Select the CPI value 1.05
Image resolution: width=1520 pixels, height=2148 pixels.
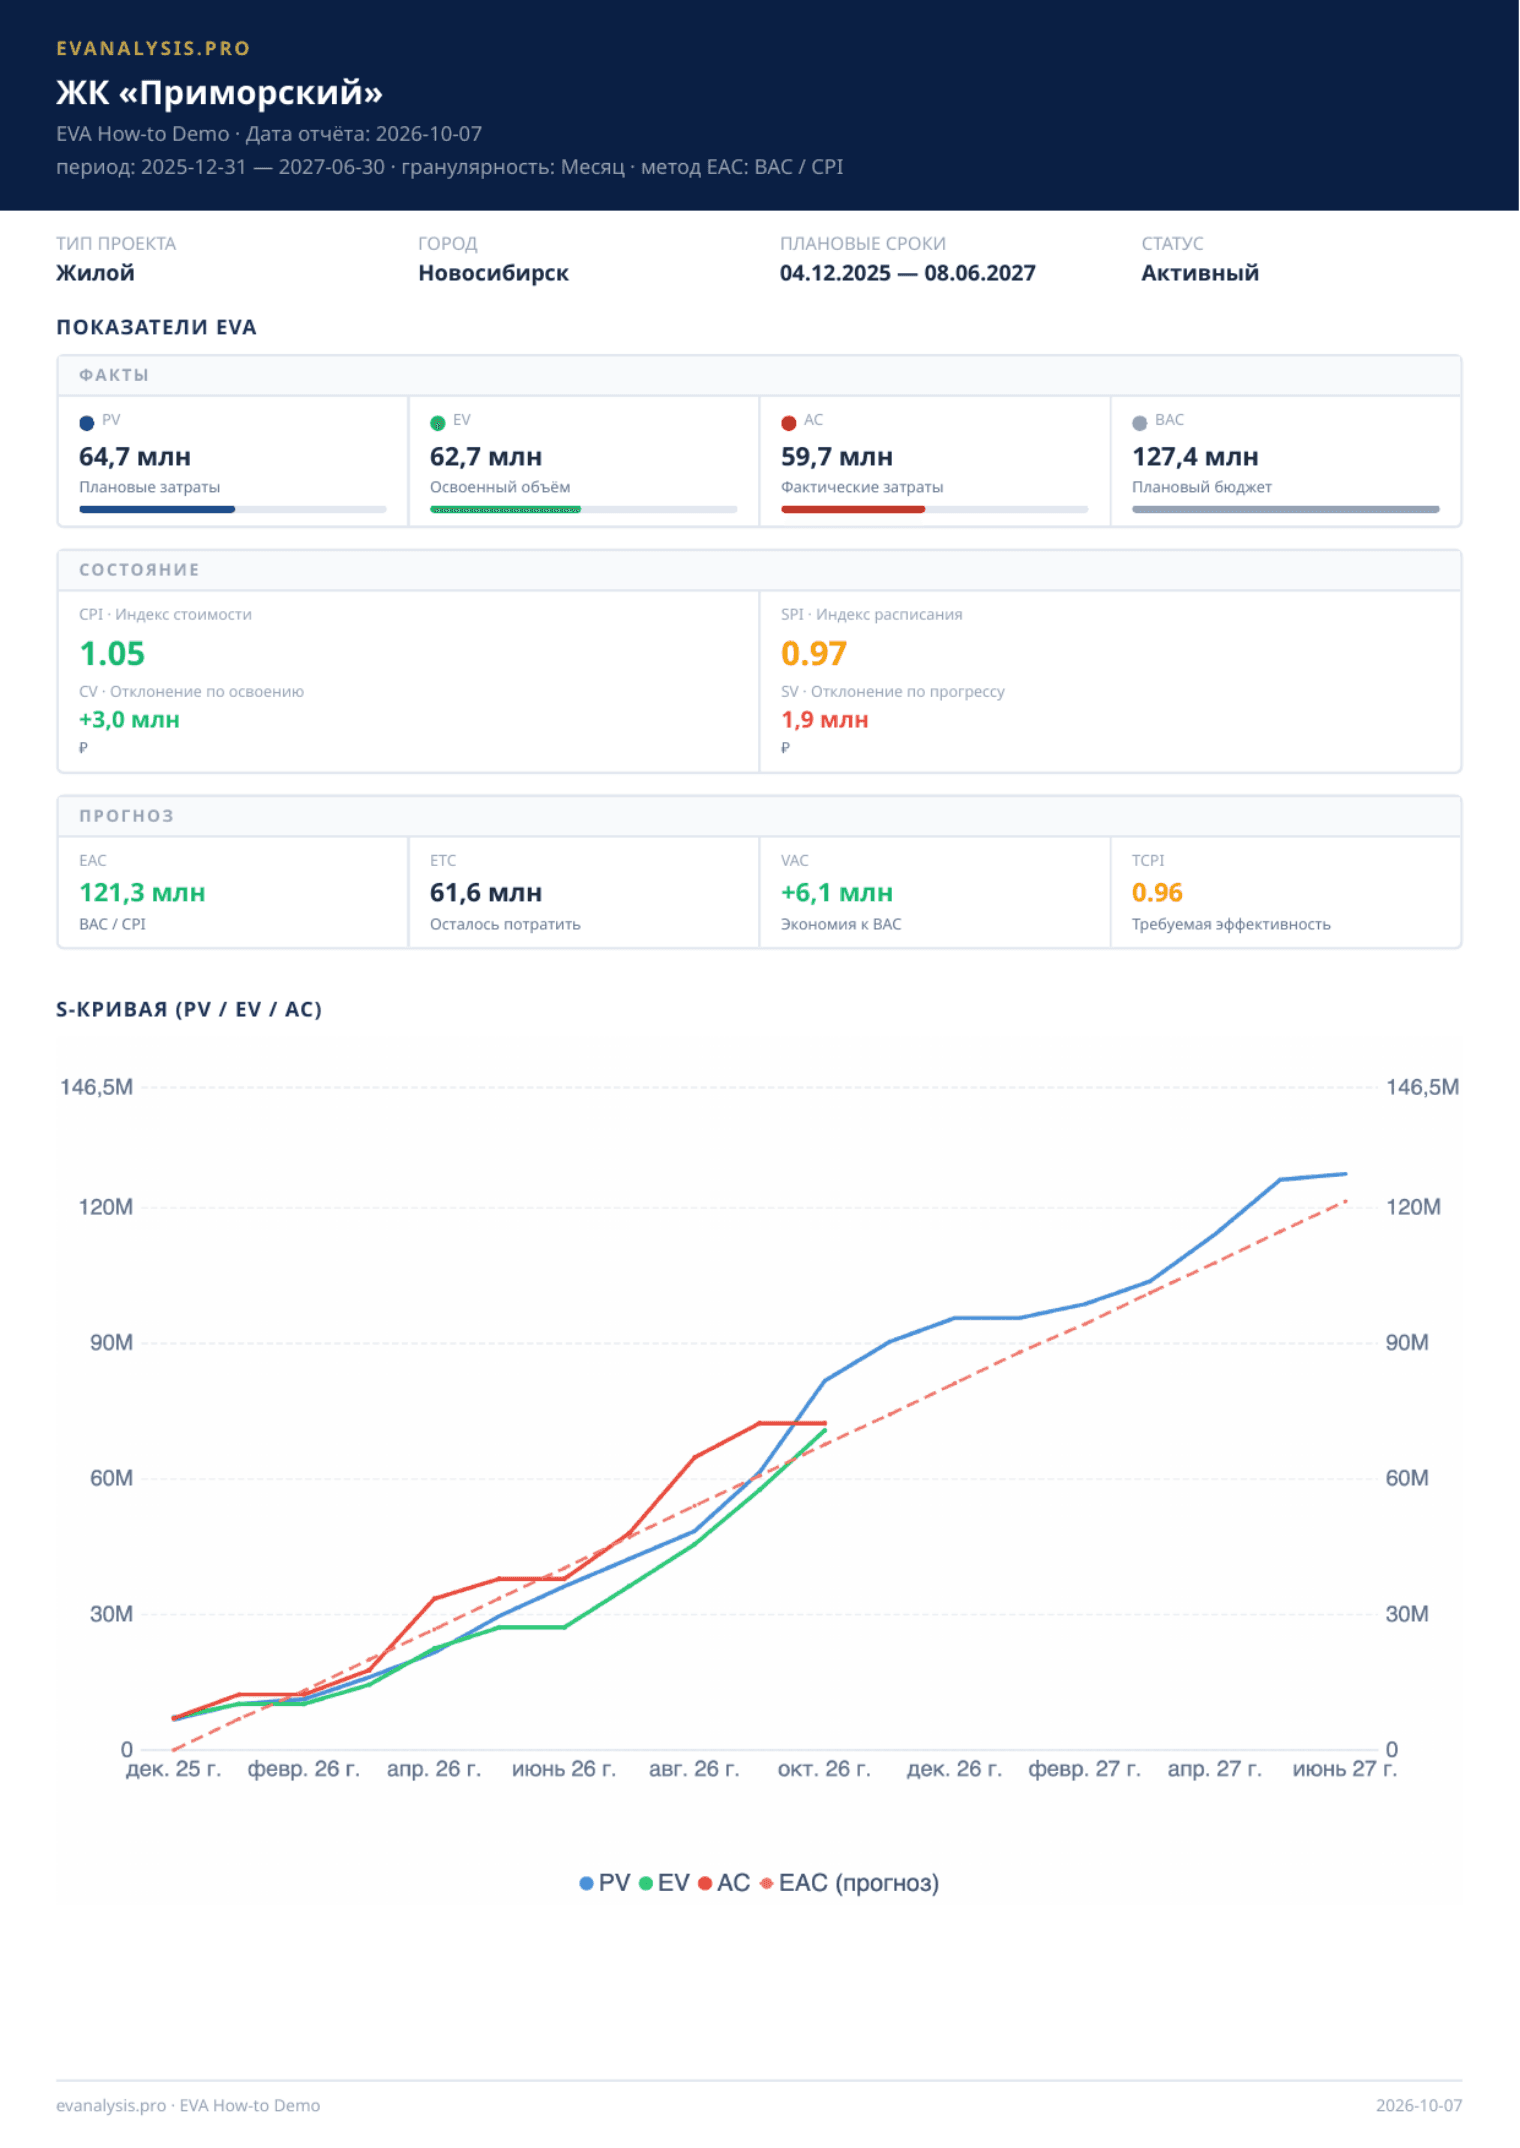[112, 654]
